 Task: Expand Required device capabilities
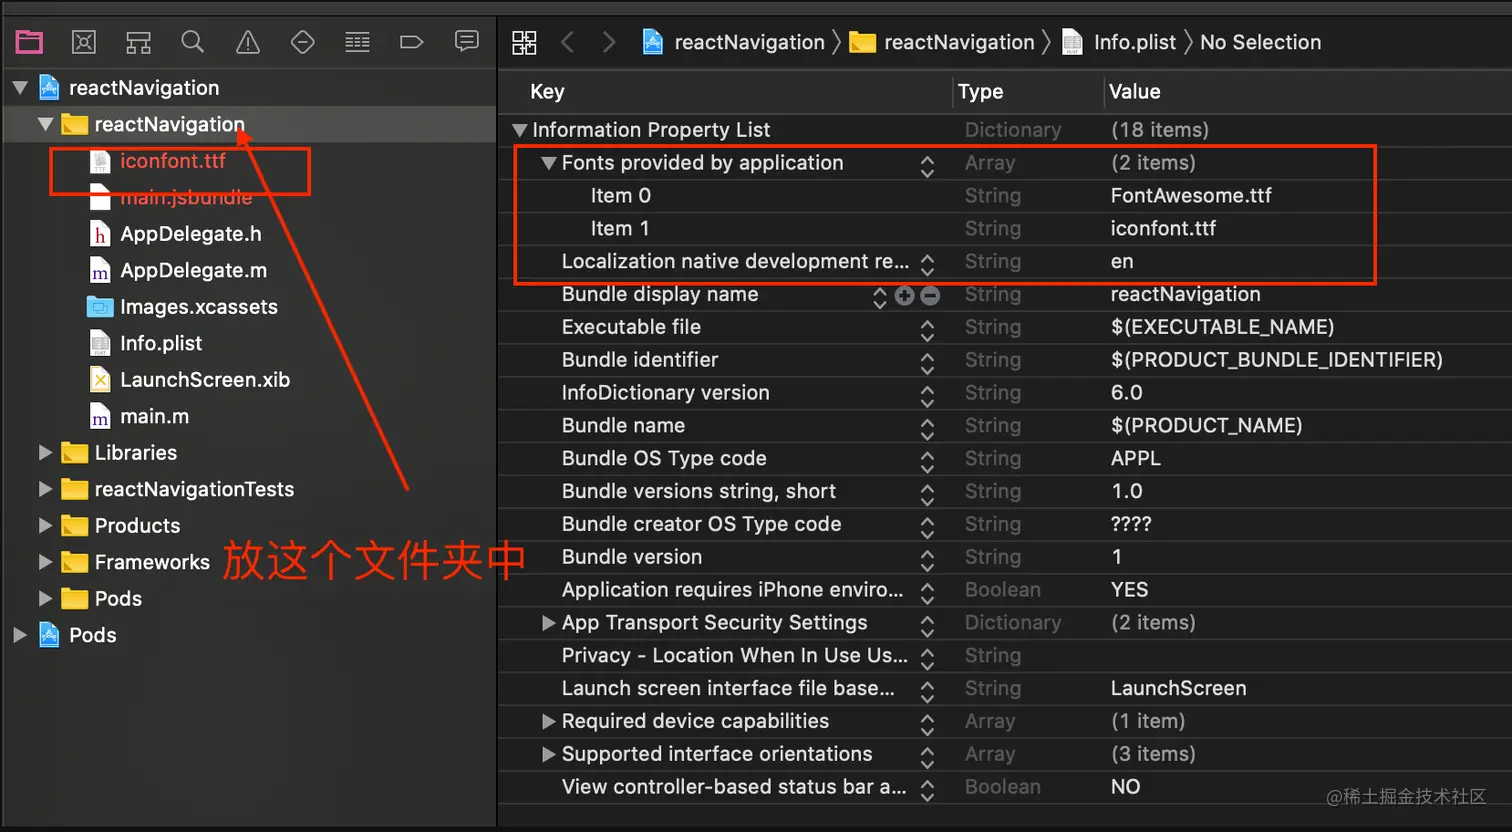pyautogui.click(x=548, y=721)
